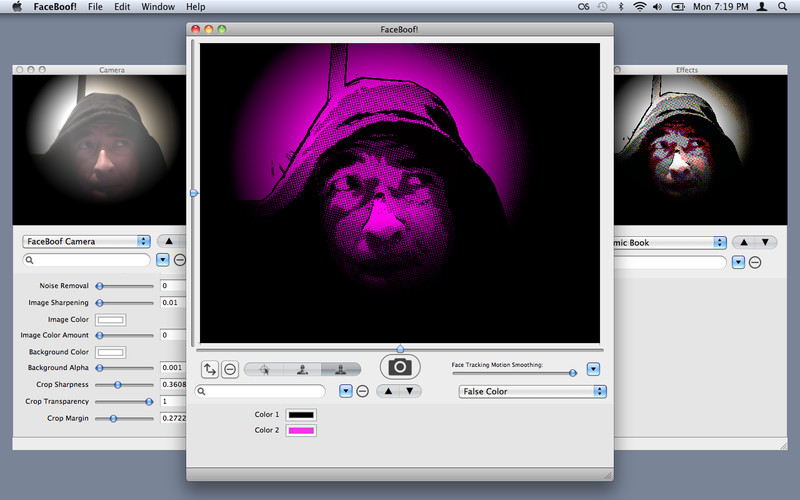Open the File menu
The width and height of the screenshot is (800, 500).
(x=95, y=7)
